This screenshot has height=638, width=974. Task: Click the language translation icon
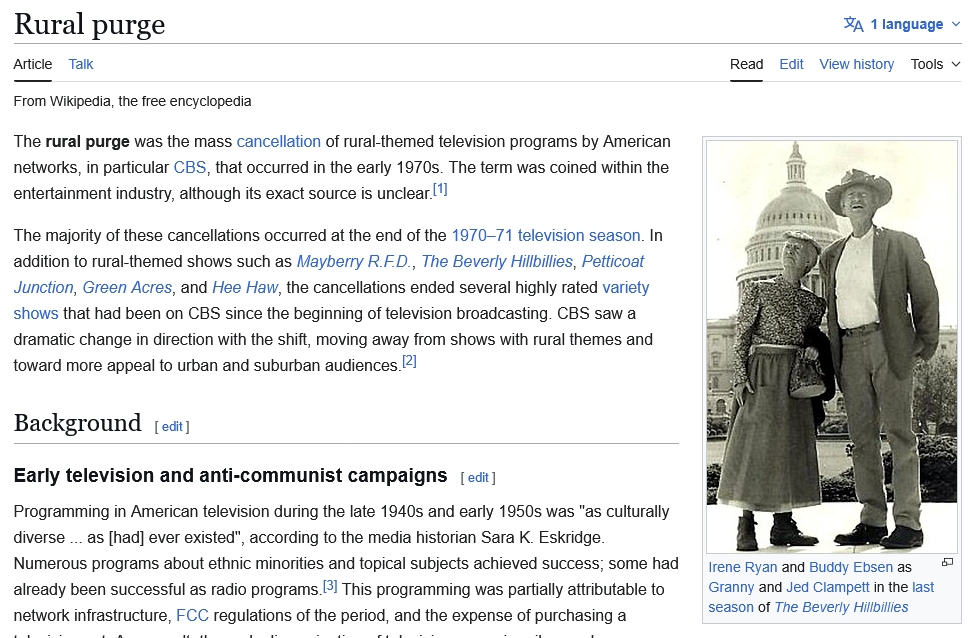click(x=853, y=24)
